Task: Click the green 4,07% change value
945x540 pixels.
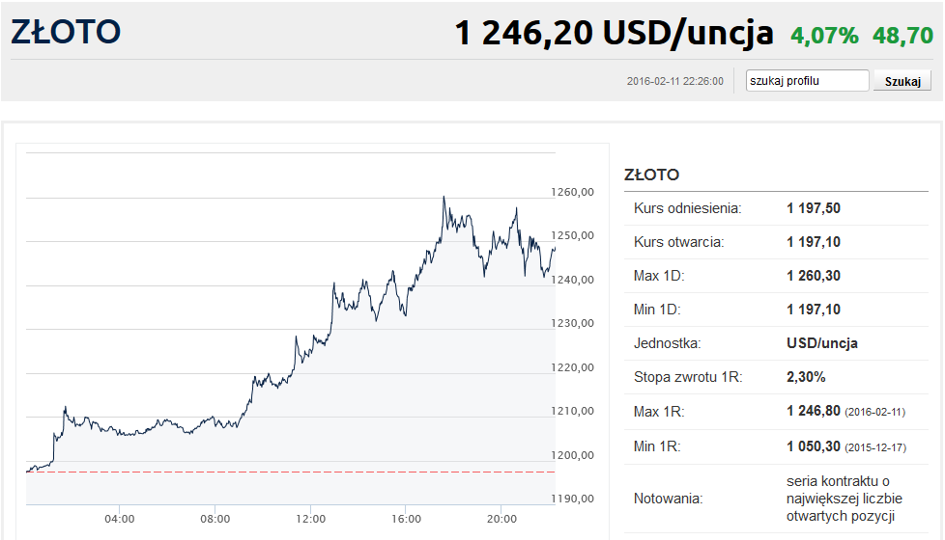Action: click(824, 35)
